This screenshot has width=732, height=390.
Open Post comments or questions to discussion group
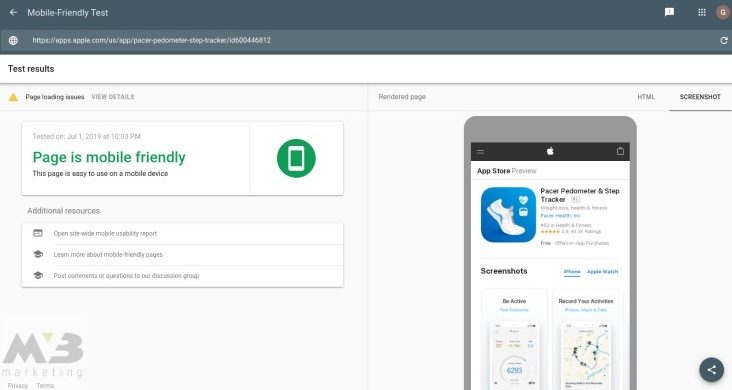(183, 276)
